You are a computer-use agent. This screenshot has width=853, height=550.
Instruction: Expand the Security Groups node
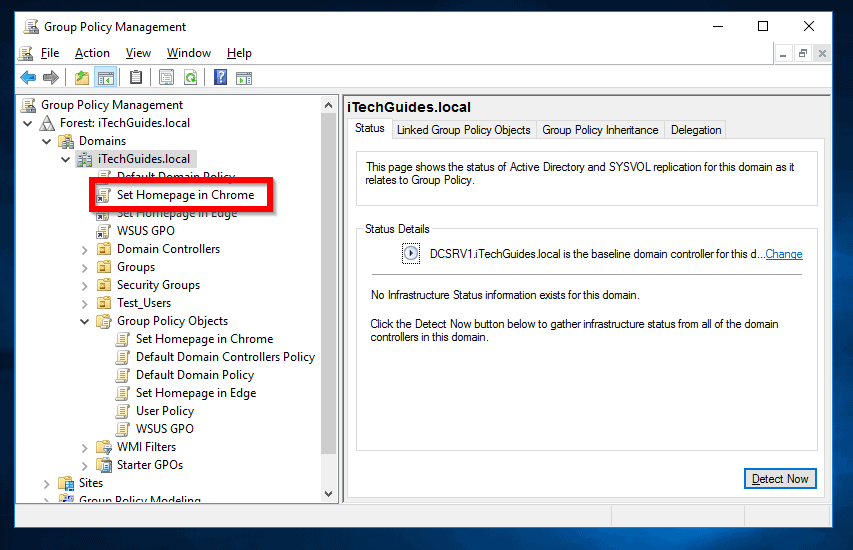[x=84, y=286]
